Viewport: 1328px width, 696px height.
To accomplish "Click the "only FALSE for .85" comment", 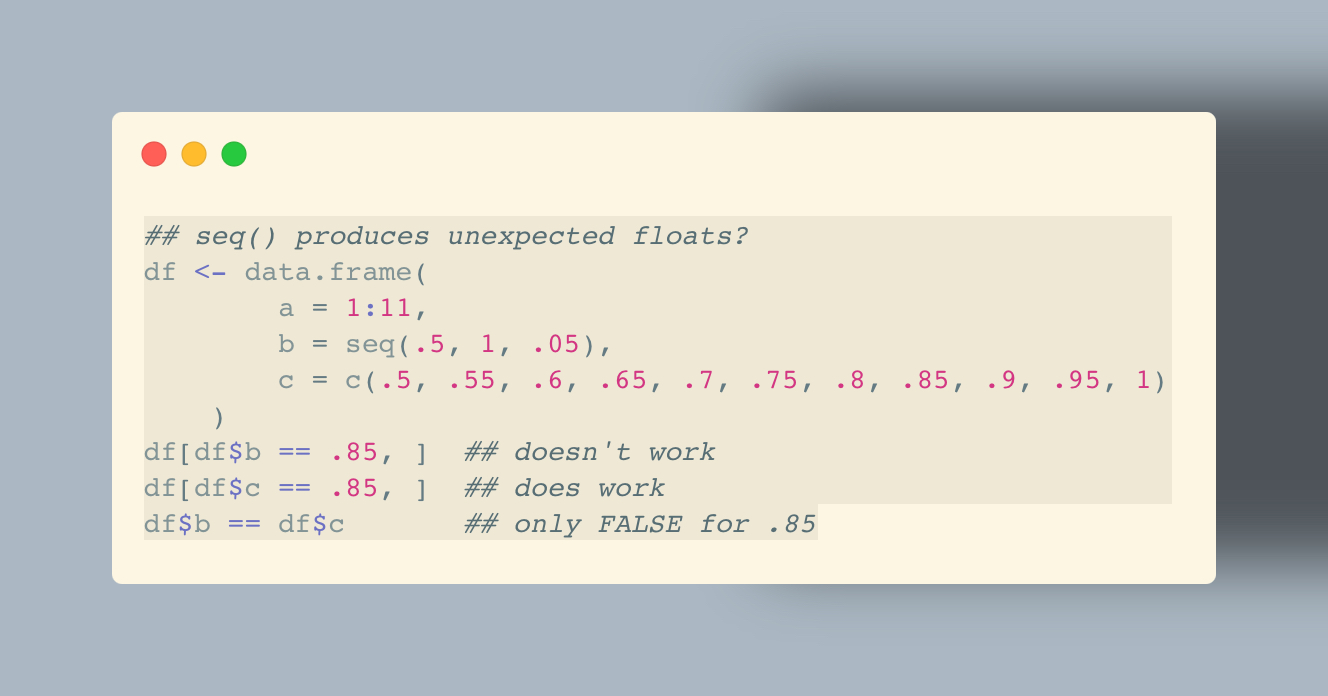I will pos(640,525).
